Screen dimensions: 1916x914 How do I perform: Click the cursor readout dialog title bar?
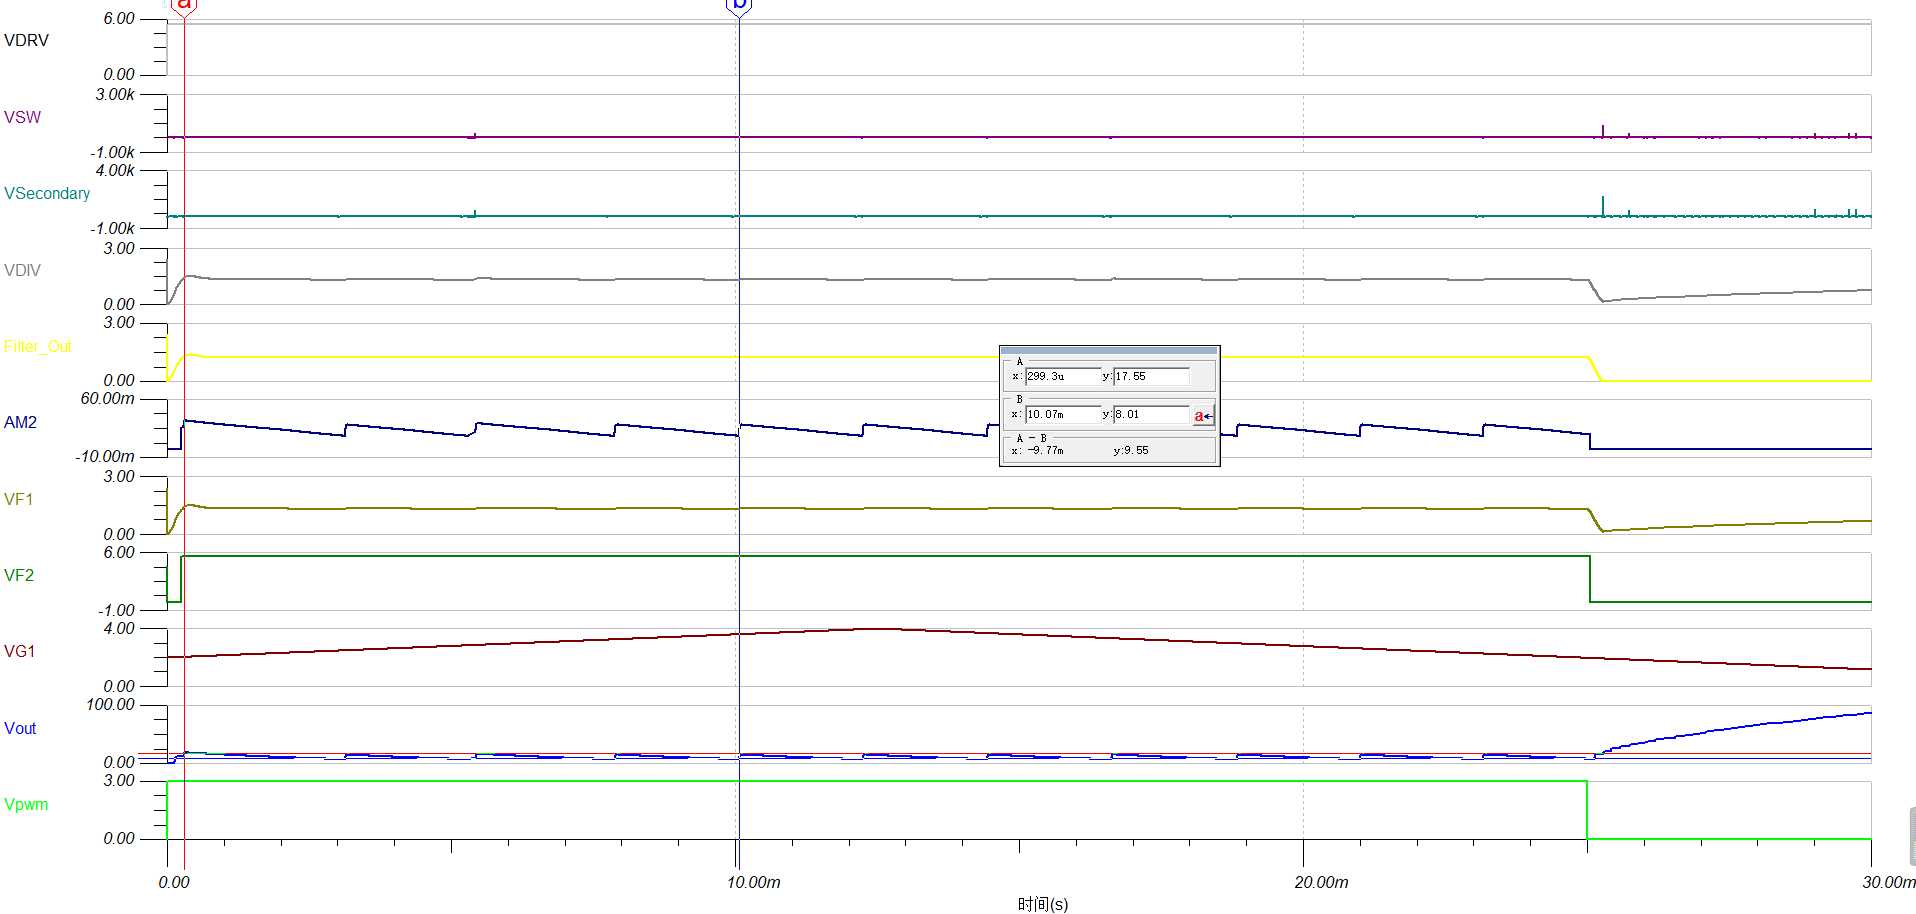[1109, 350]
